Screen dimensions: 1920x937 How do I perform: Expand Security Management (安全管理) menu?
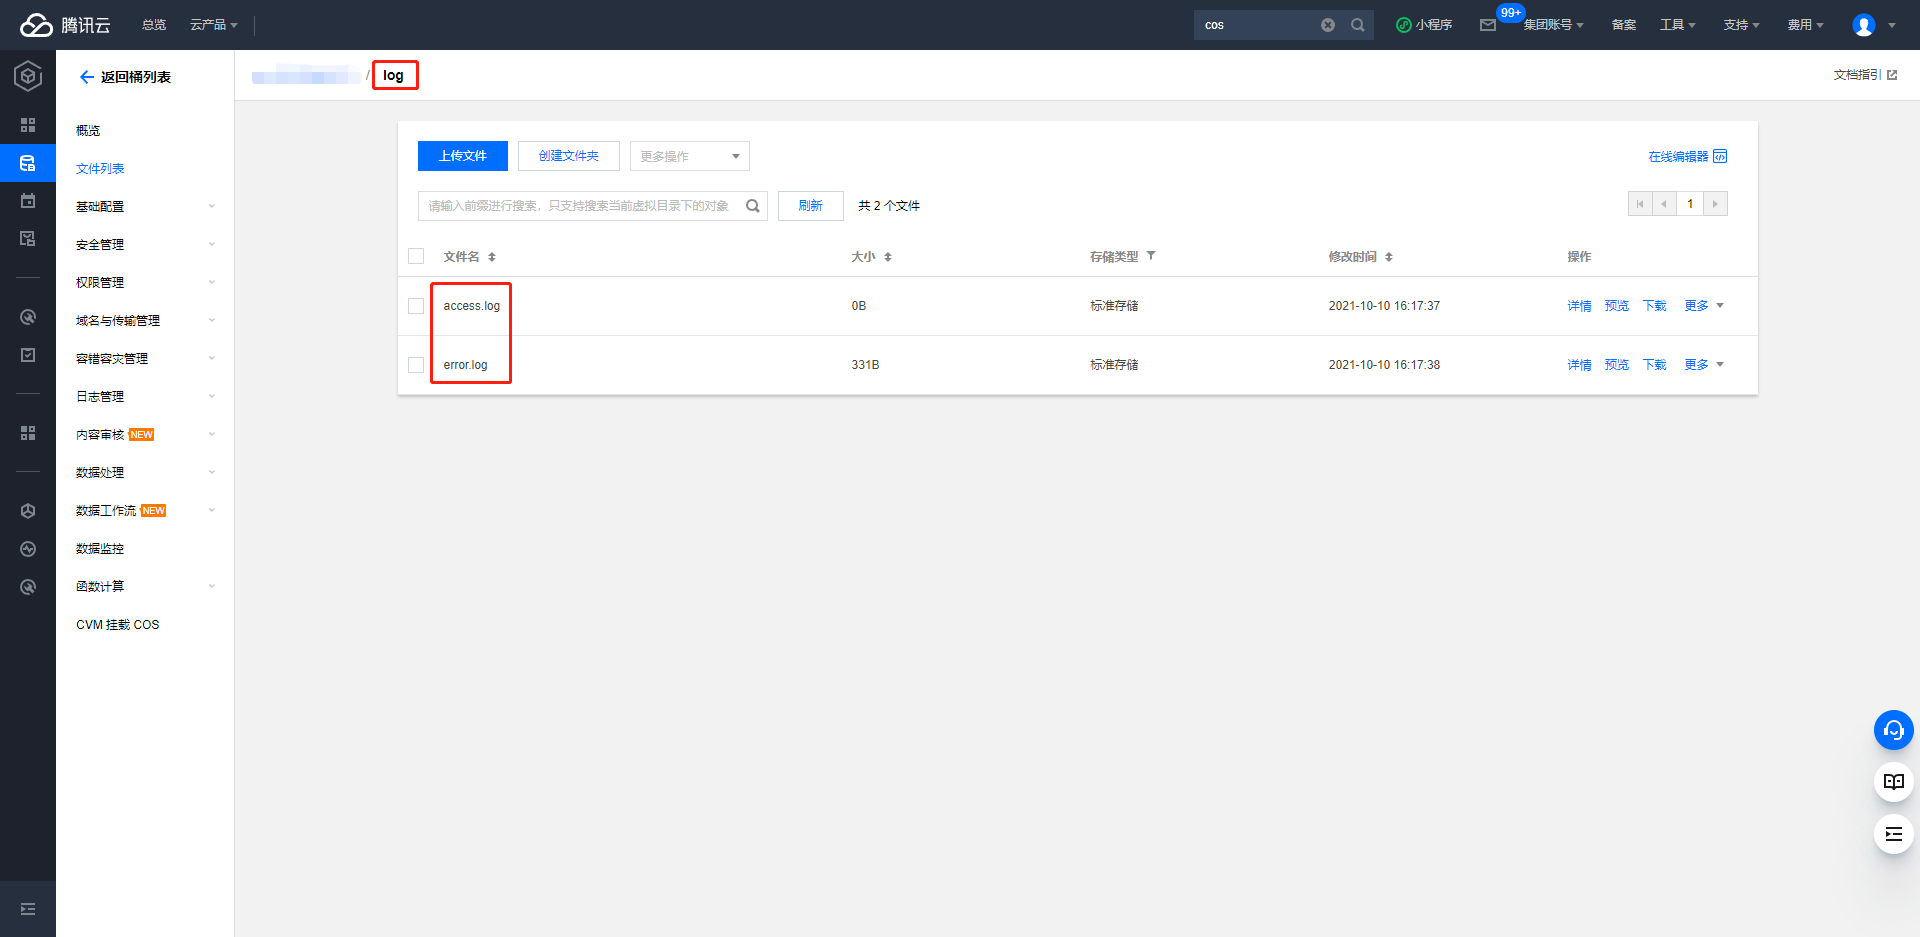pos(145,245)
